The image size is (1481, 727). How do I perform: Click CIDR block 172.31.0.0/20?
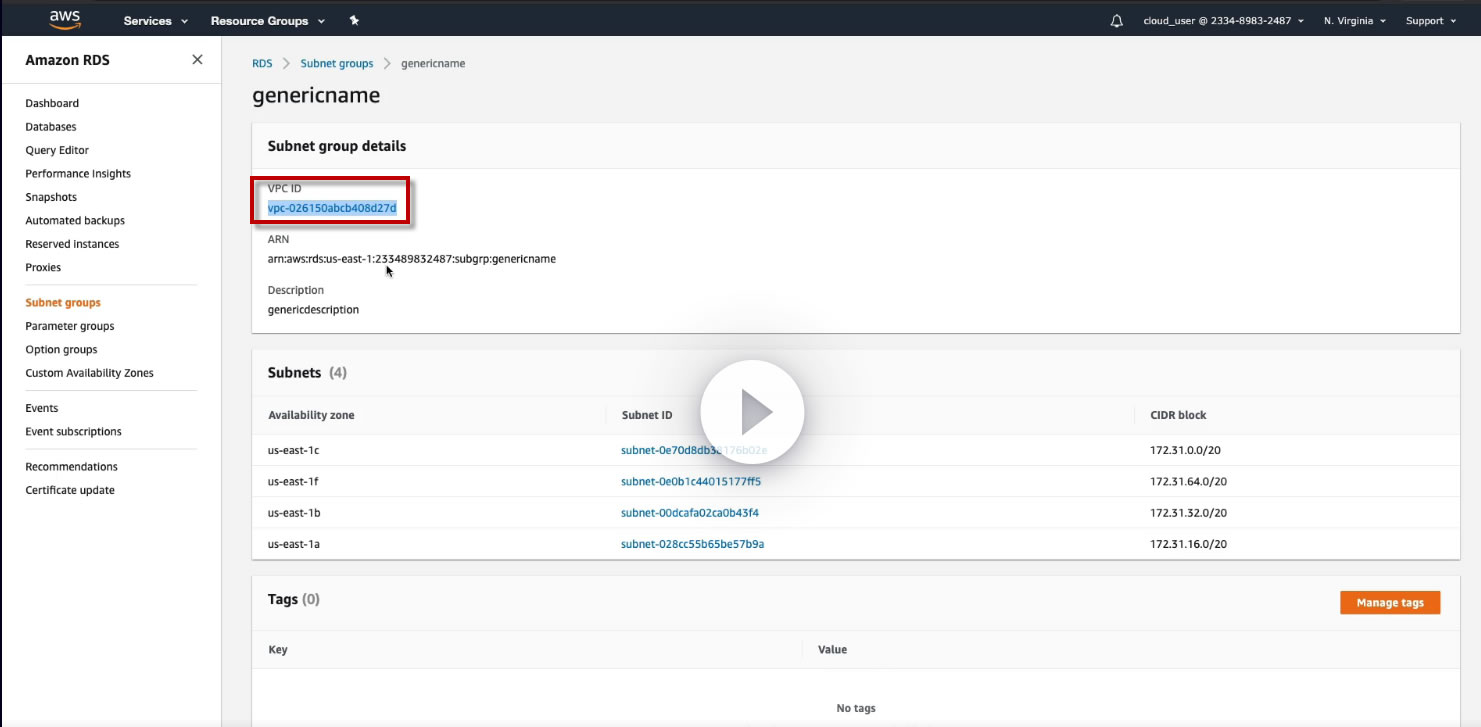[1185, 450]
